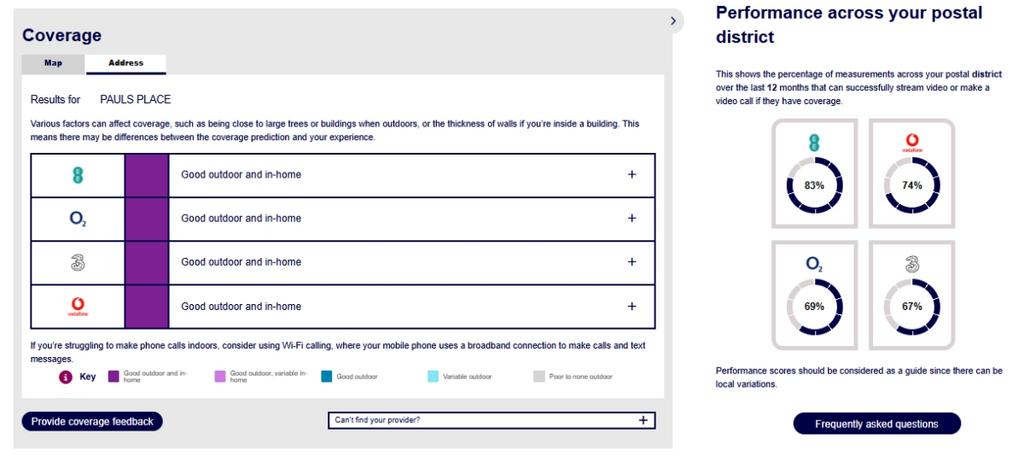Collapse the coverage panel with chevron arrow

tap(673, 21)
